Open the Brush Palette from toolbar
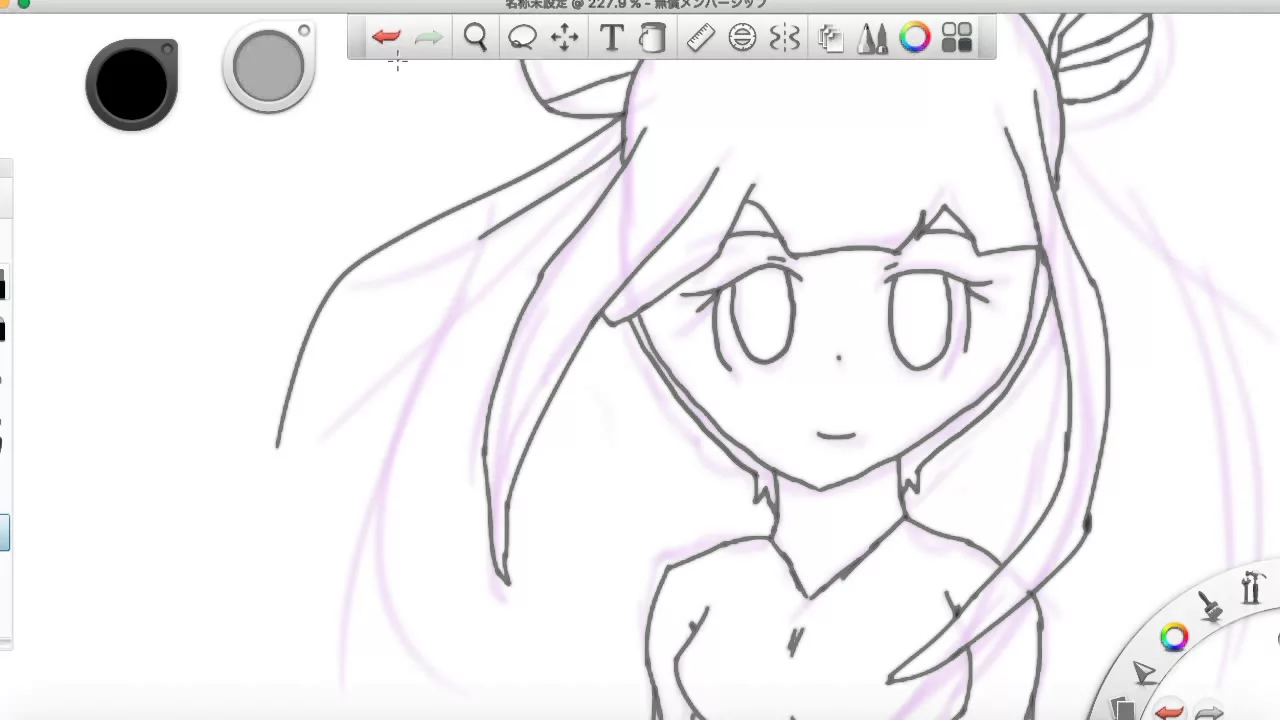 tap(872, 38)
